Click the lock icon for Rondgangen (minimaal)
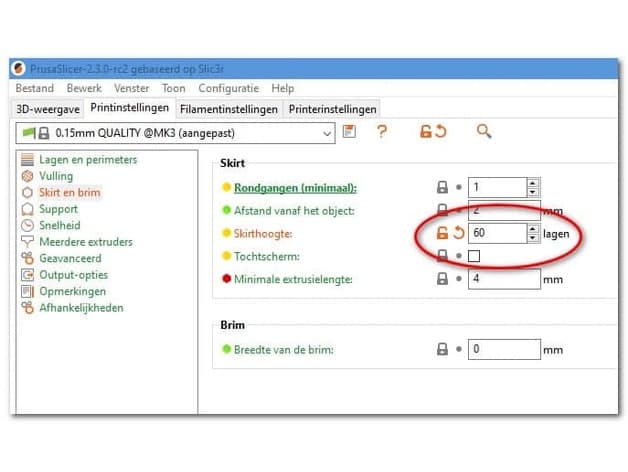 point(442,187)
